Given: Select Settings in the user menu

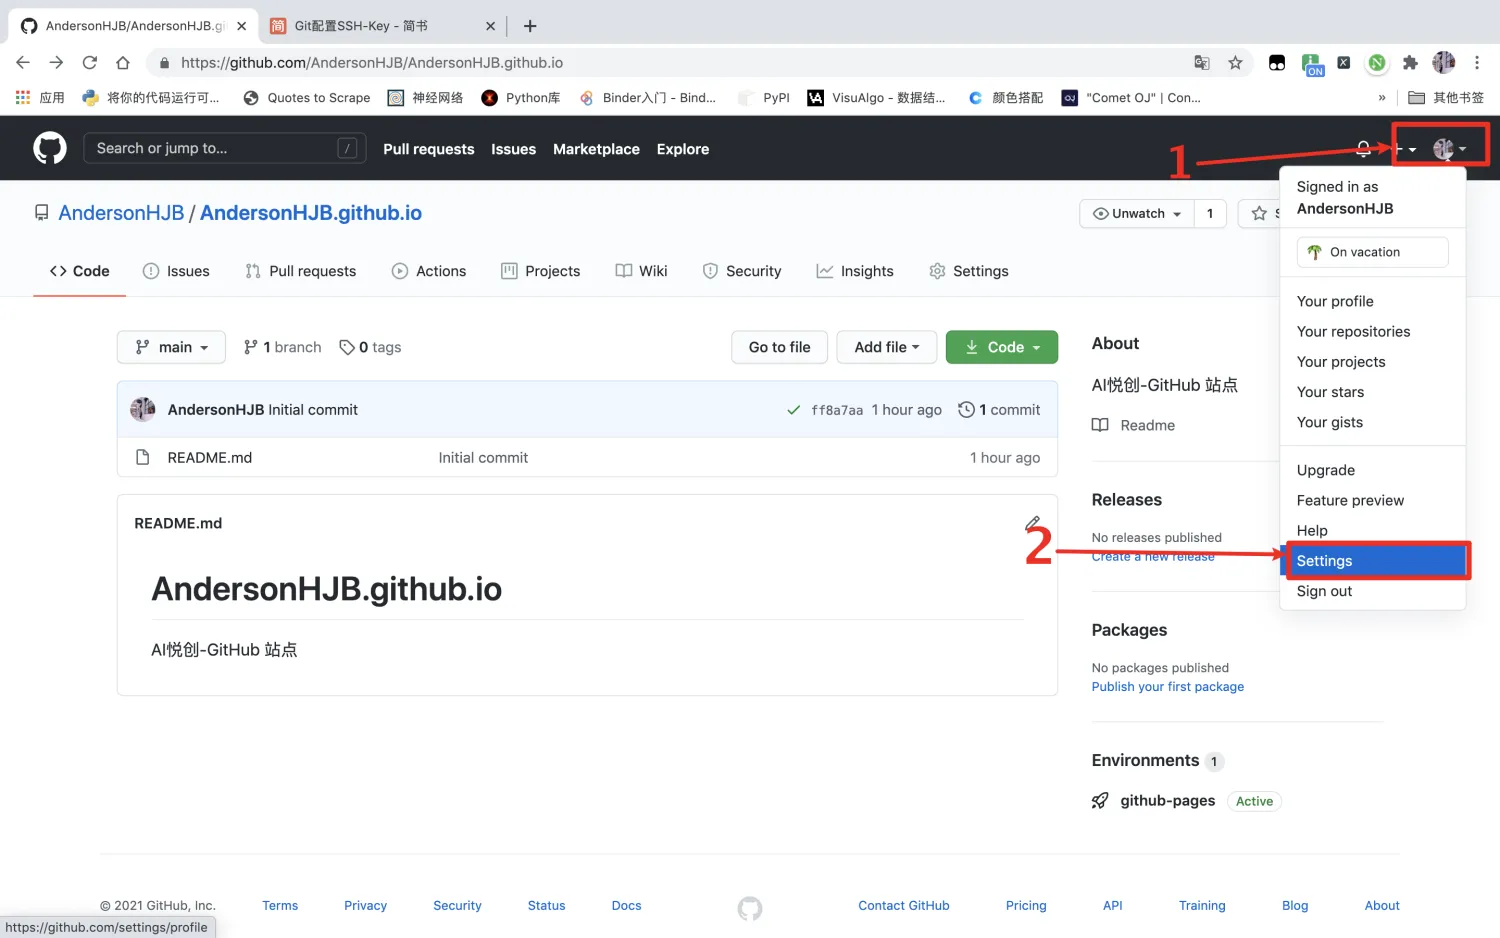Looking at the screenshot, I should point(1373,561).
